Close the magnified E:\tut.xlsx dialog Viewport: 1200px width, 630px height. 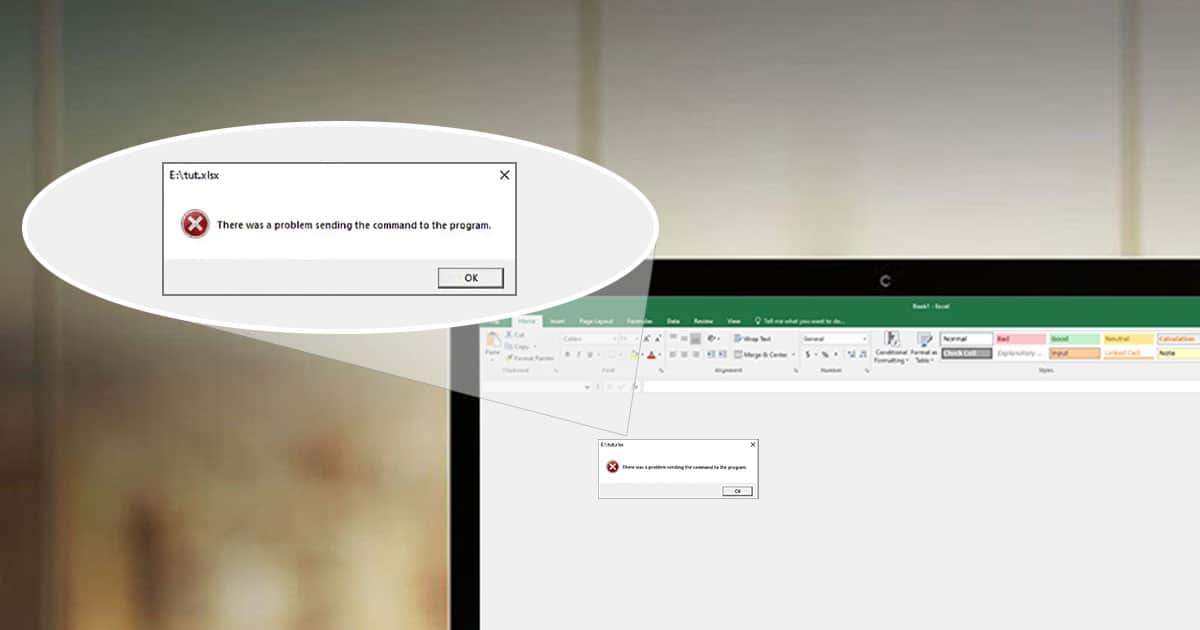point(505,175)
